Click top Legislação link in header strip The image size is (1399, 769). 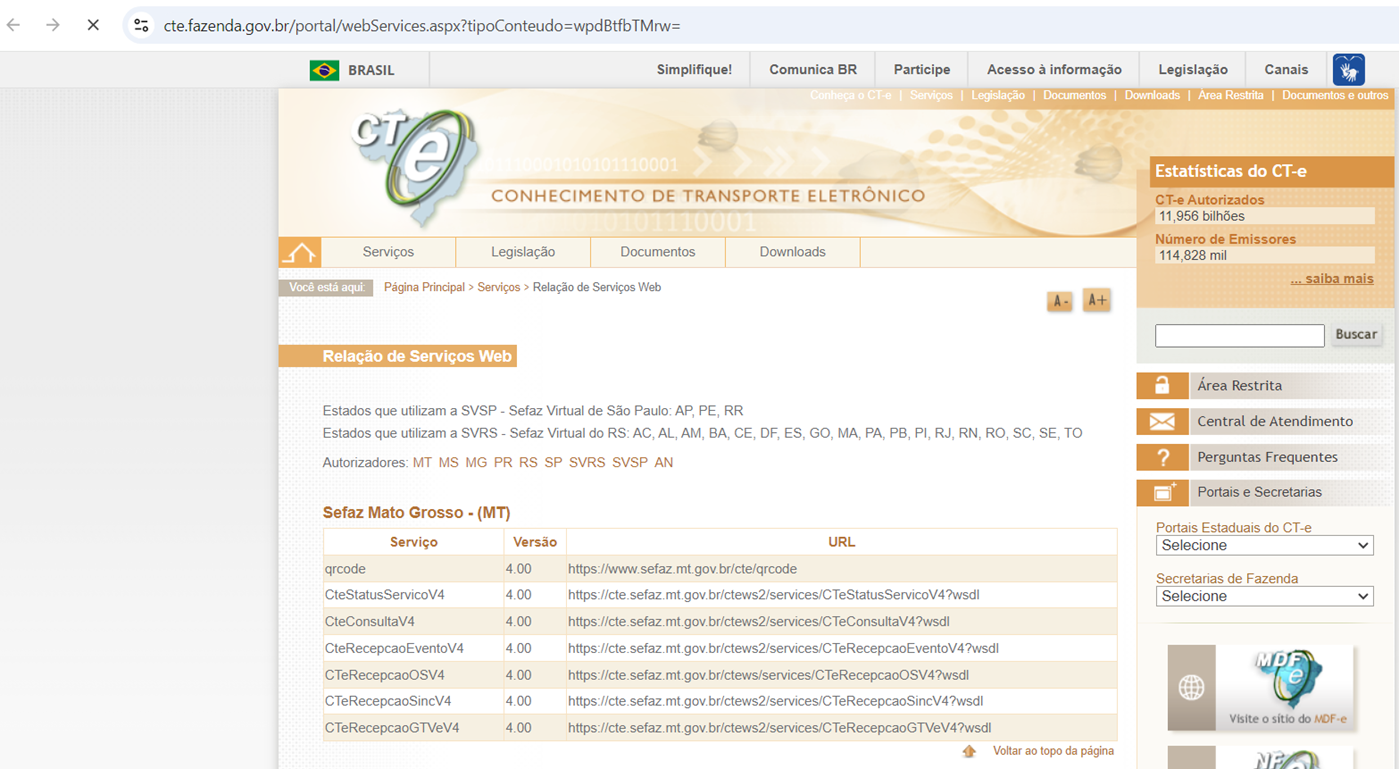coord(998,95)
